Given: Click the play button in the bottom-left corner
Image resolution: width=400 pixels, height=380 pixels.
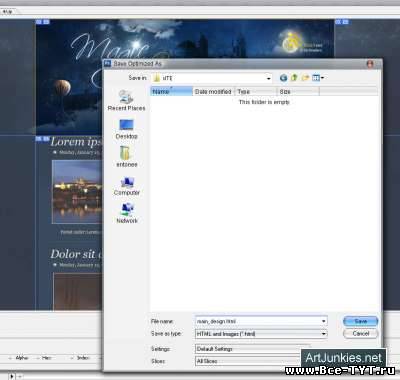Looking at the screenshot, I should [11, 376].
